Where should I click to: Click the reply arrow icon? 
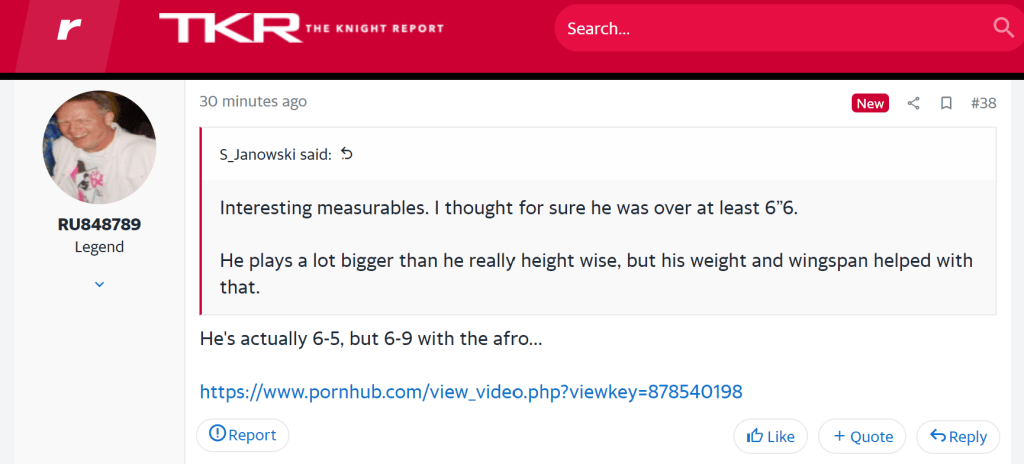(x=938, y=436)
